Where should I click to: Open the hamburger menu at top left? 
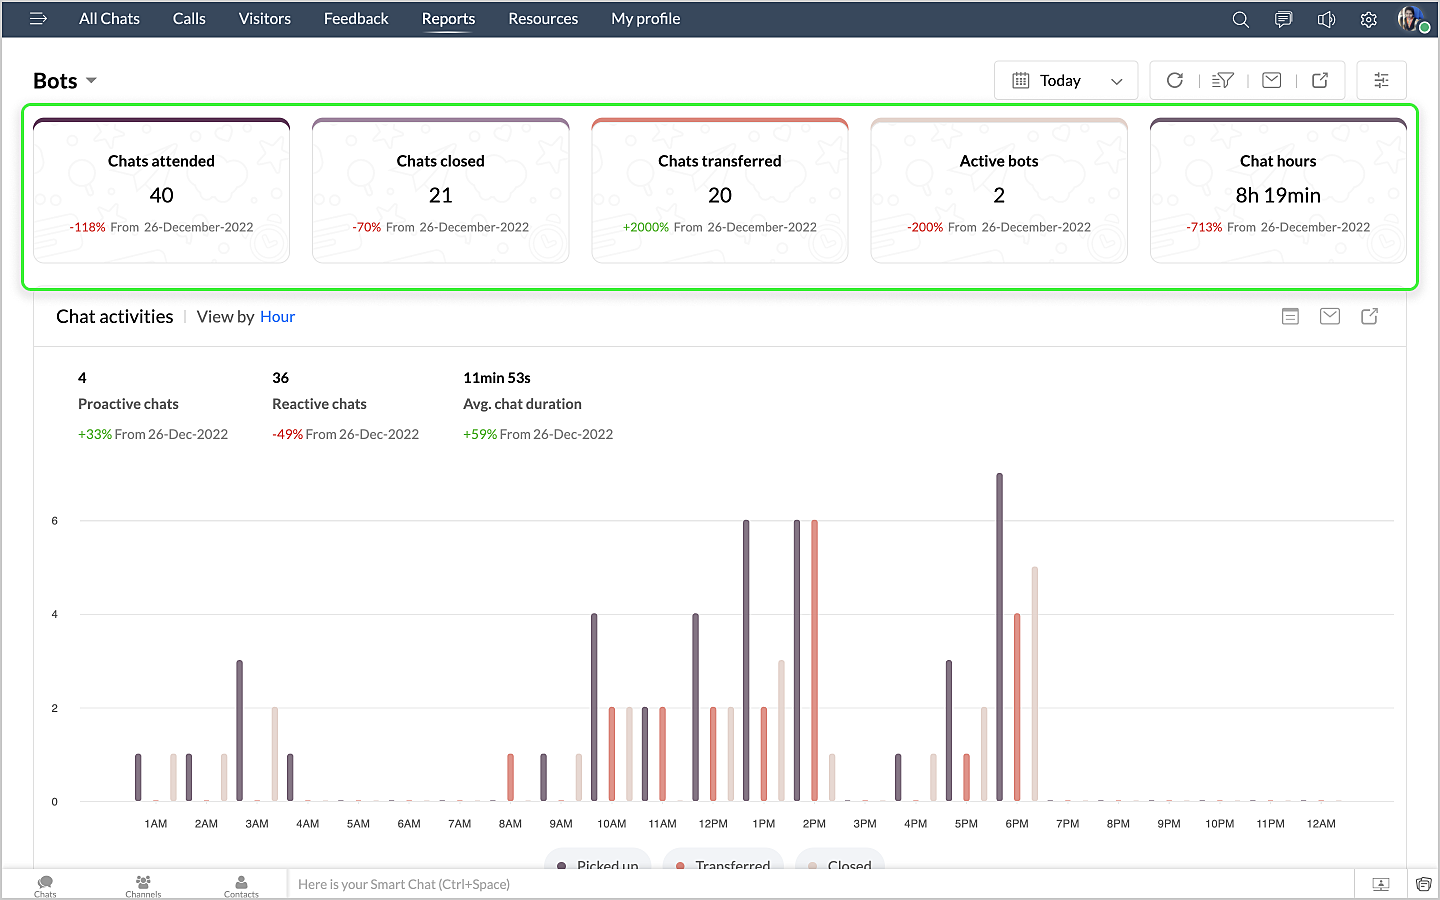(38, 19)
